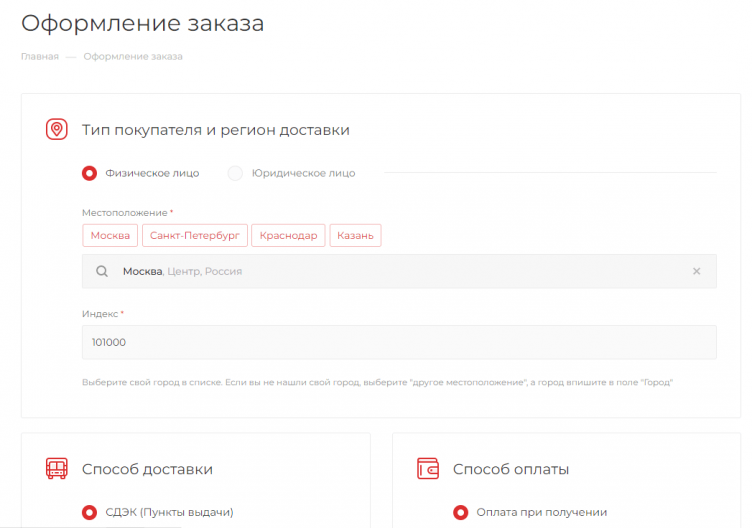This screenshot has width=752, height=528.
Task: Click the Индекс field label
Action: pos(100,314)
